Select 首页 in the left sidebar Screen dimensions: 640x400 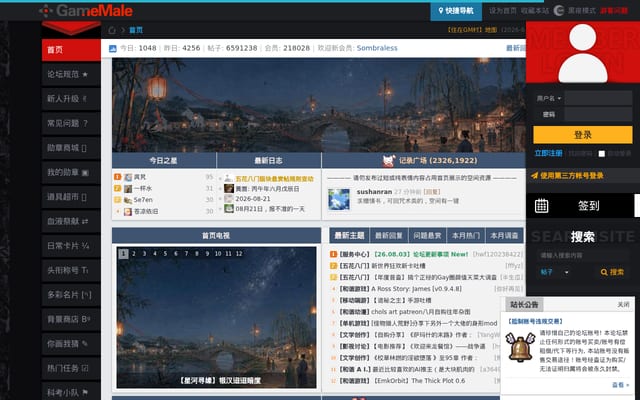point(71,50)
